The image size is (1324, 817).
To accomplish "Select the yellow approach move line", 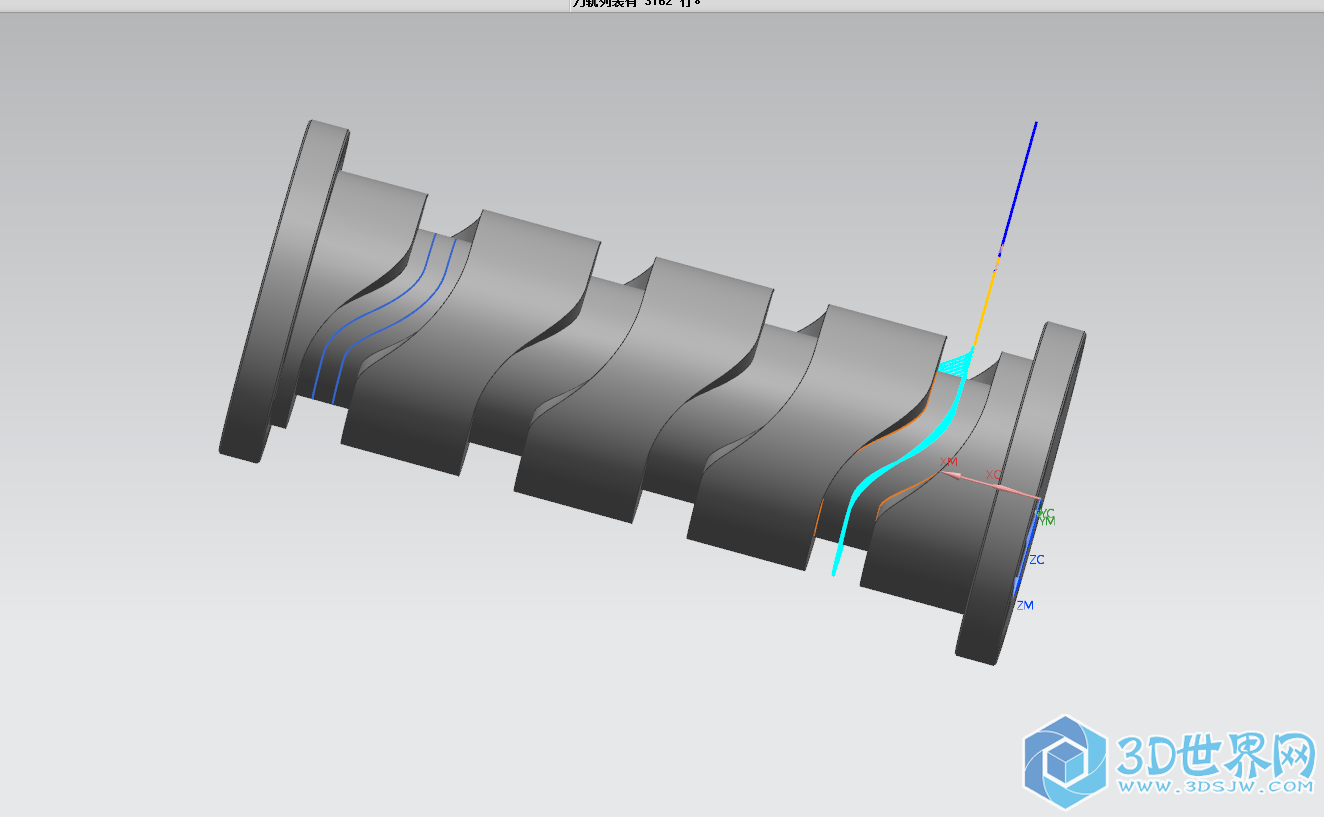I will 986,300.
